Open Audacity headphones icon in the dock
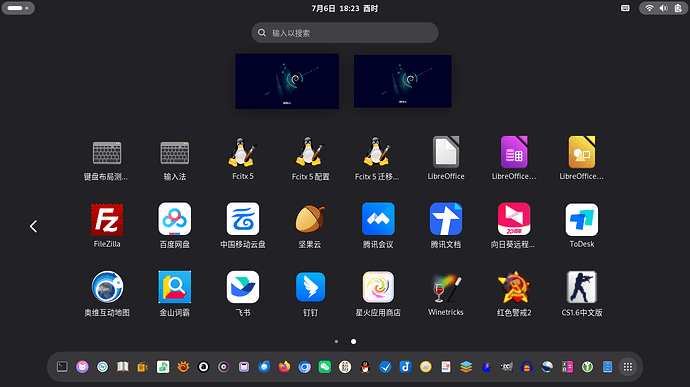Viewport: 690px width, 387px height. pos(527,367)
